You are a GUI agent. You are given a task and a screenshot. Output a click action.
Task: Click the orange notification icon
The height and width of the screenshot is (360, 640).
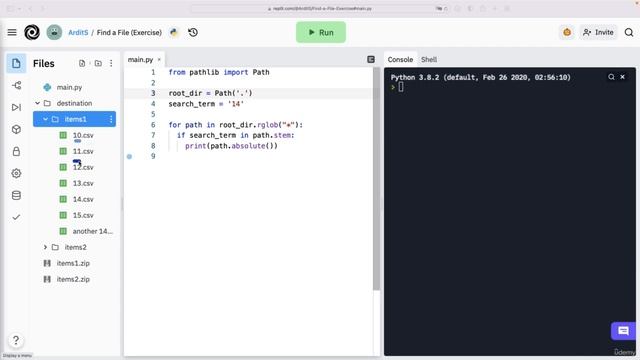[567, 32]
